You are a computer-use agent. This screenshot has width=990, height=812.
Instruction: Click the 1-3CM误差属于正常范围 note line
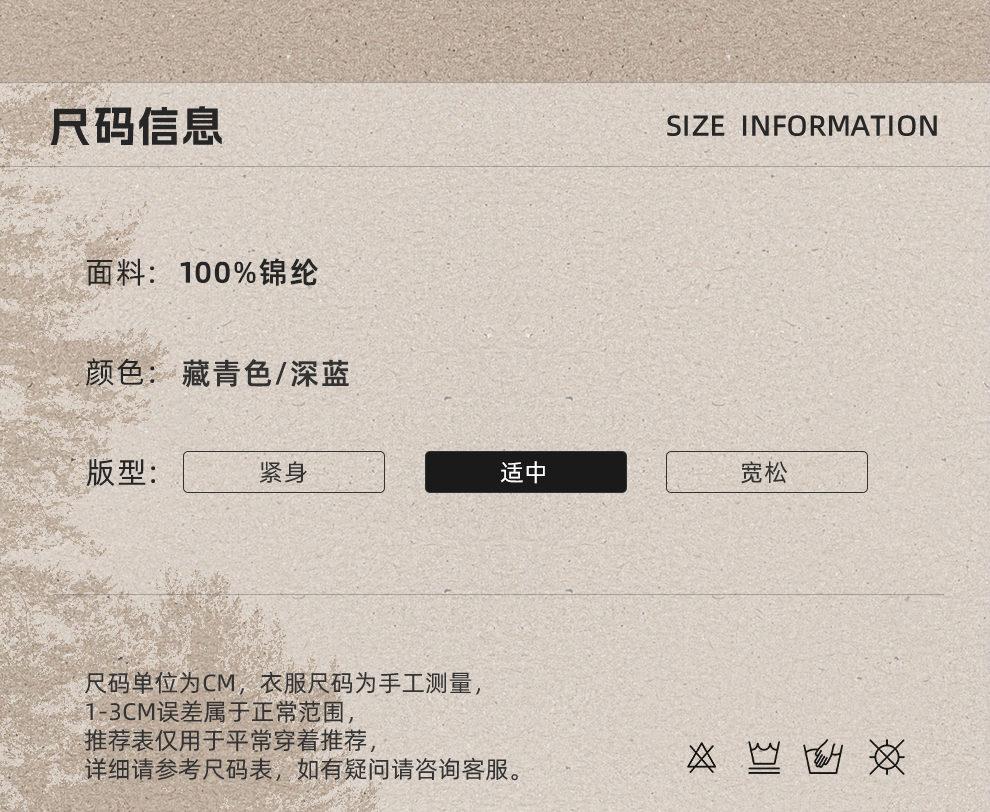[x=220, y=712]
